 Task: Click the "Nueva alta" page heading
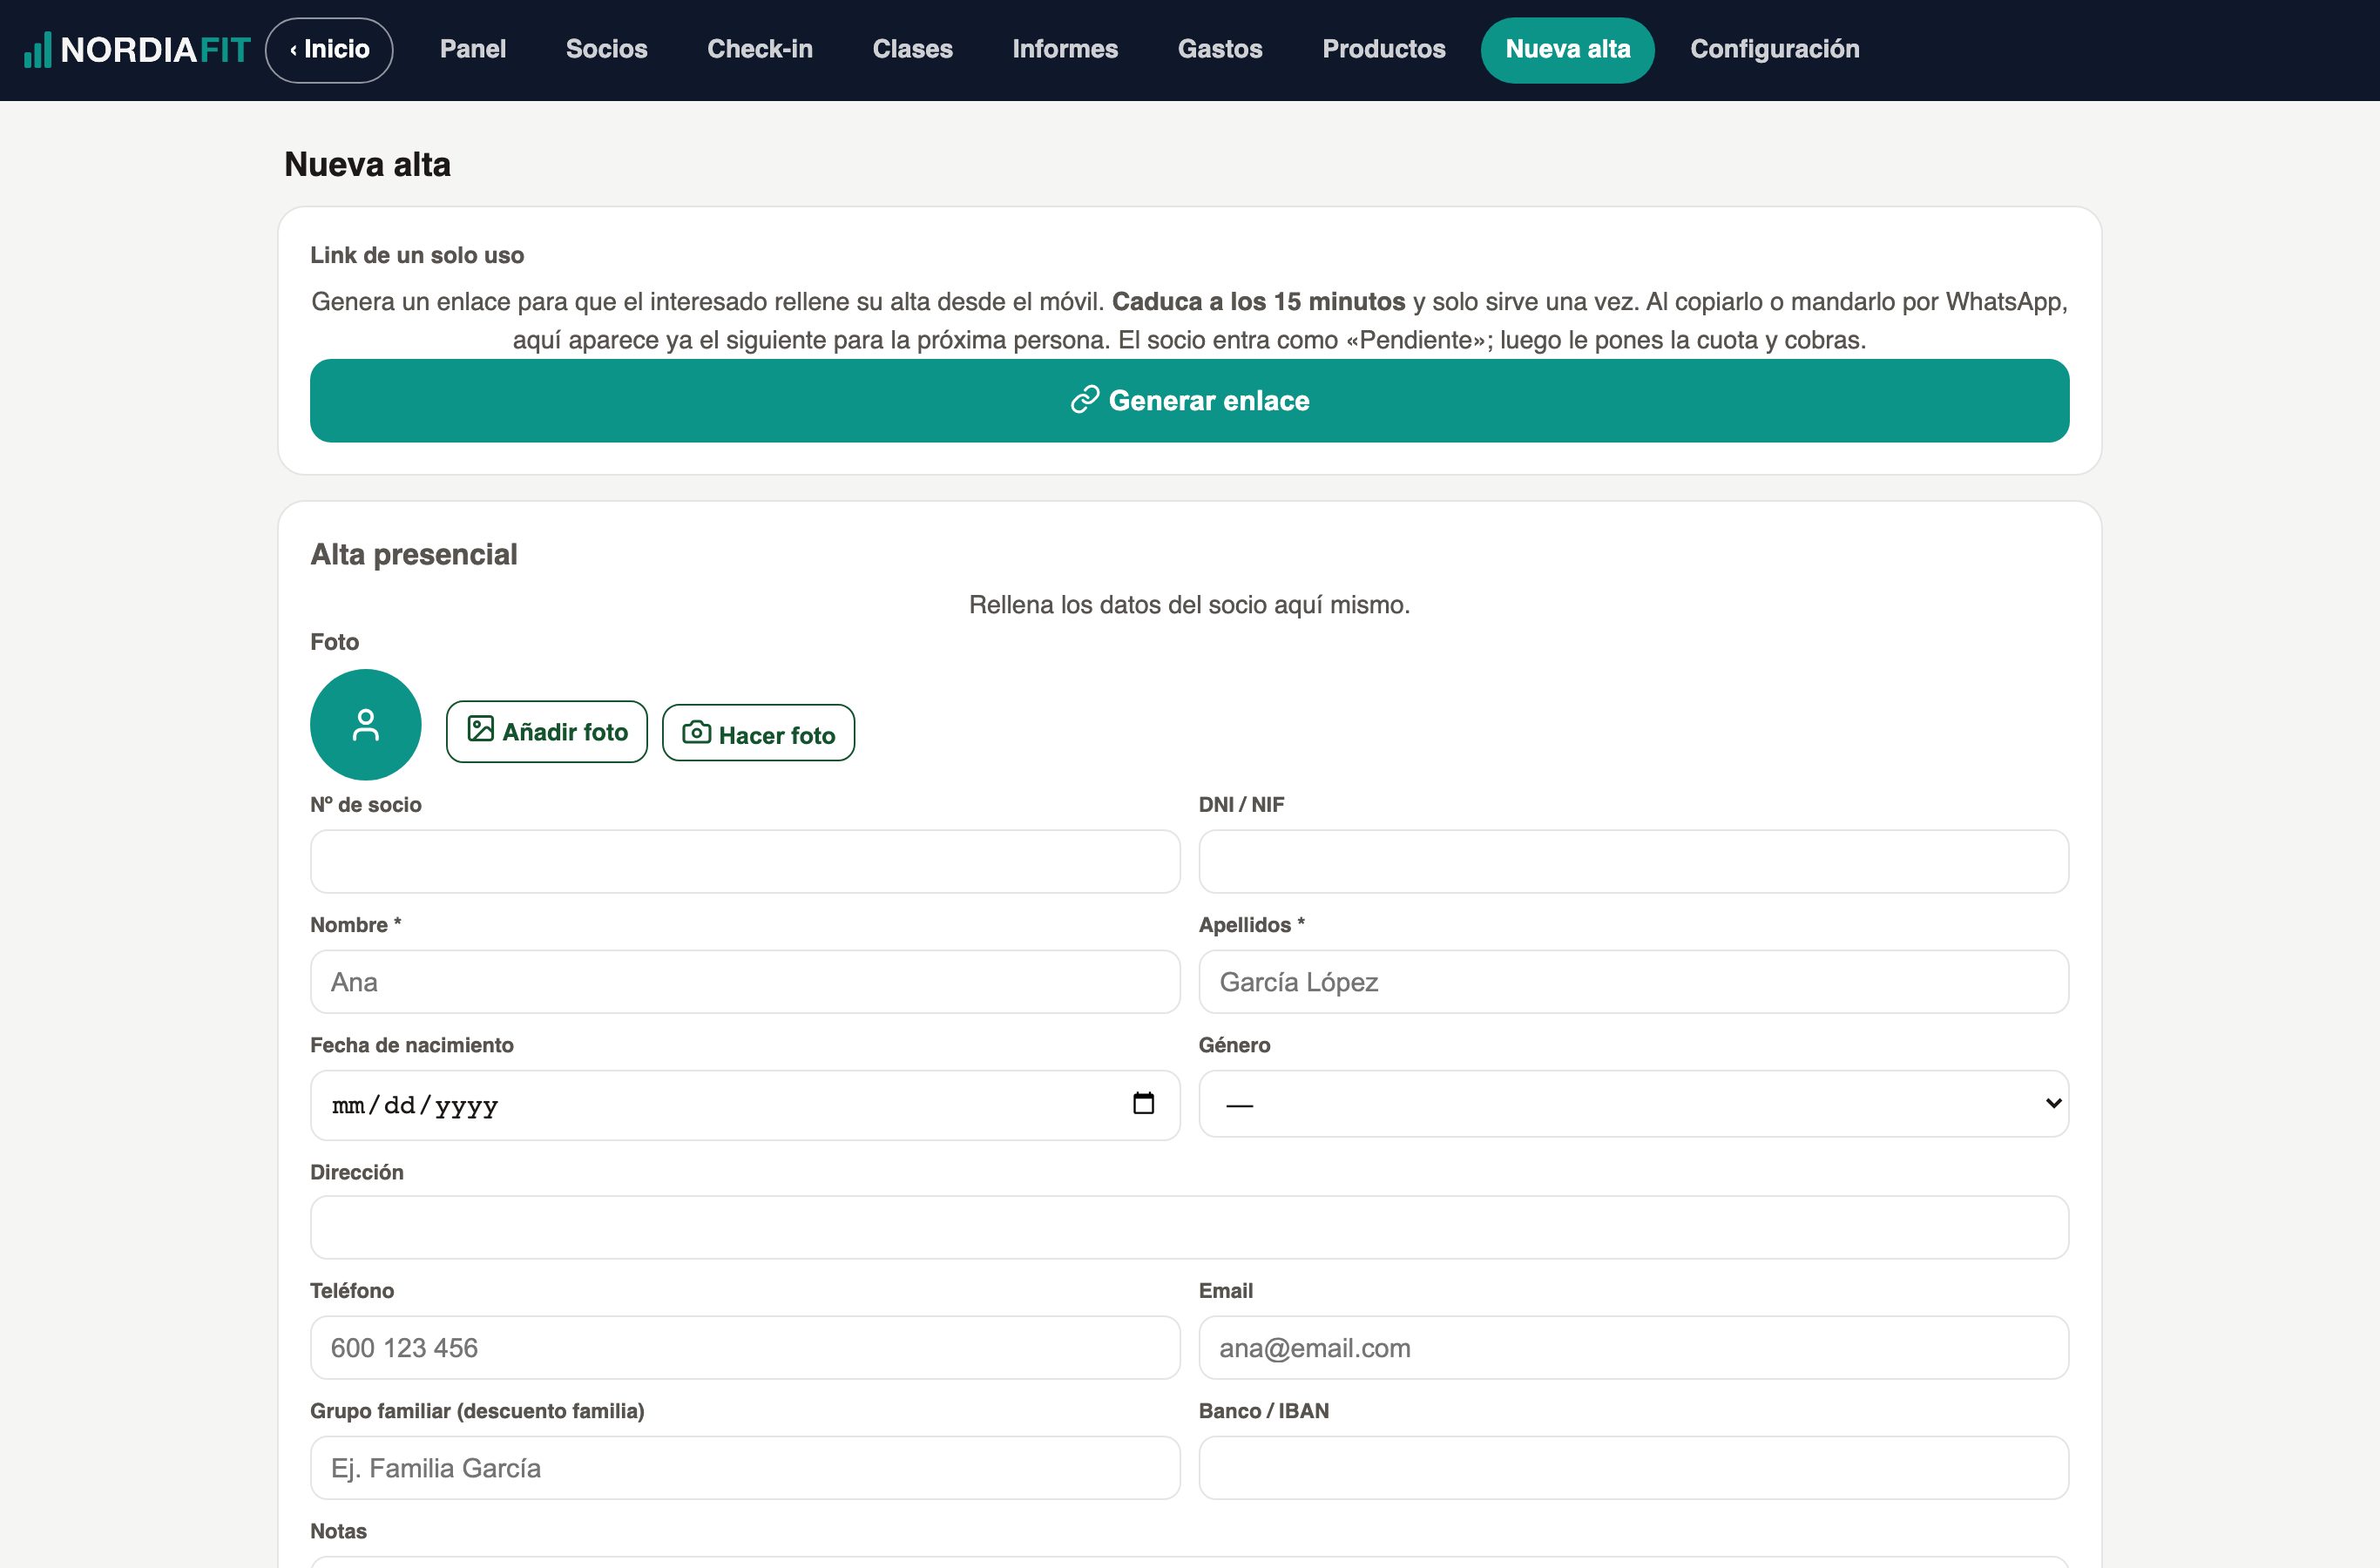click(x=367, y=164)
